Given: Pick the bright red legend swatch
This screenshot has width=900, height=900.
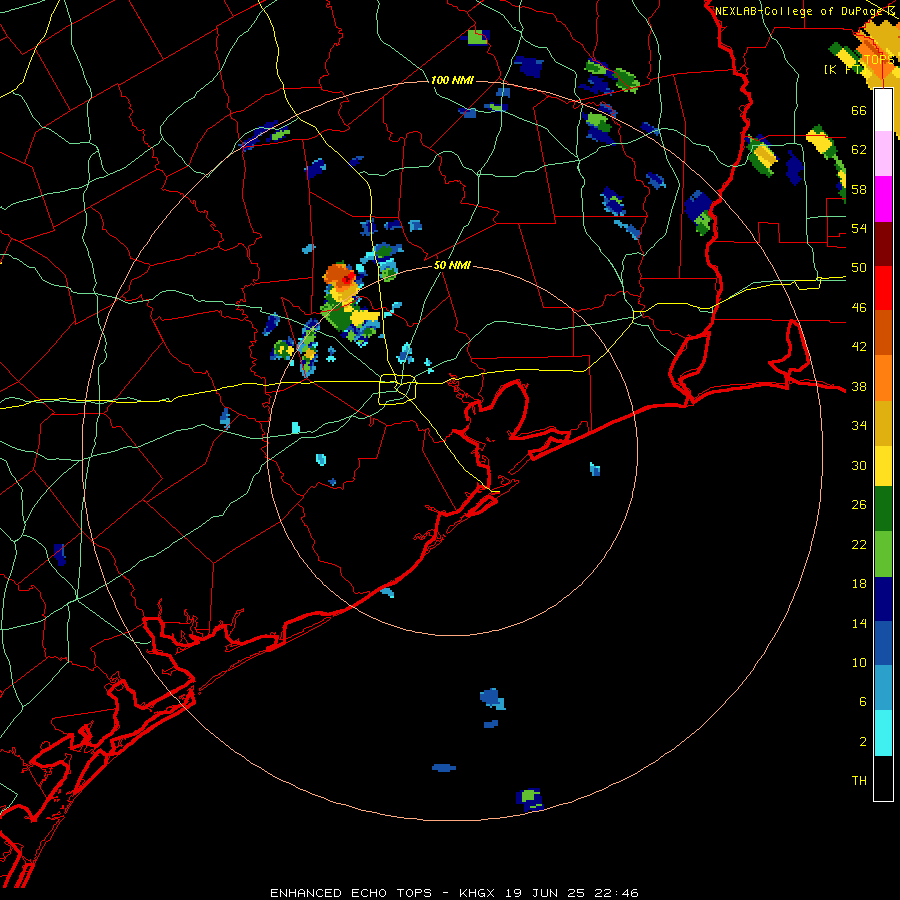Looking at the screenshot, I should coord(883,288).
